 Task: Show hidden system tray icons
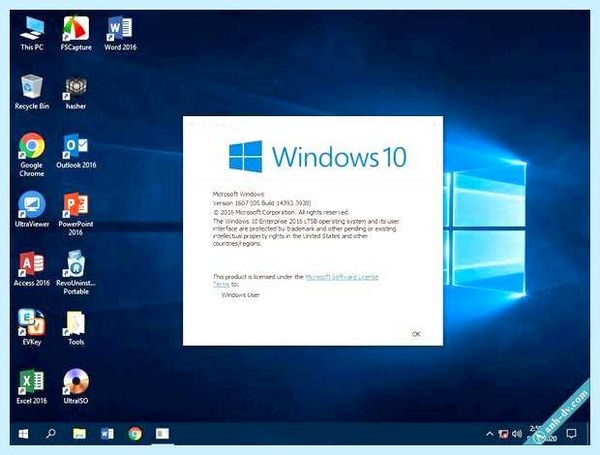click(489, 434)
